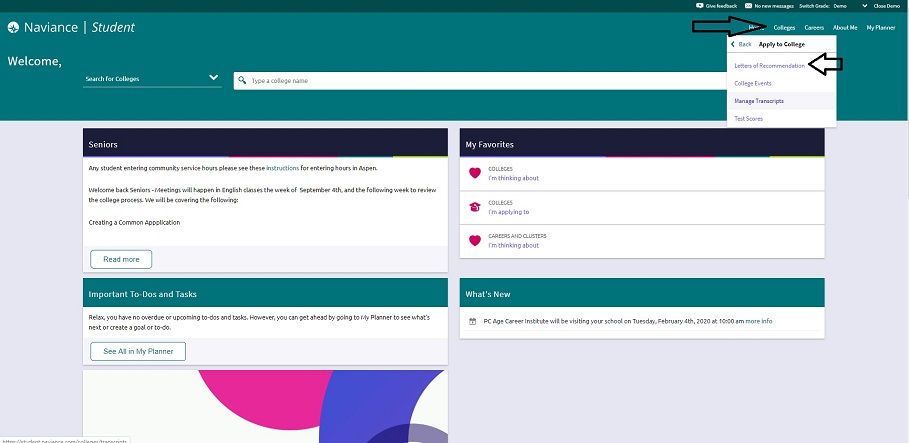Click the Naviance compass logo icon
Viewport: 909px width, 443px height.
point(13,27)
